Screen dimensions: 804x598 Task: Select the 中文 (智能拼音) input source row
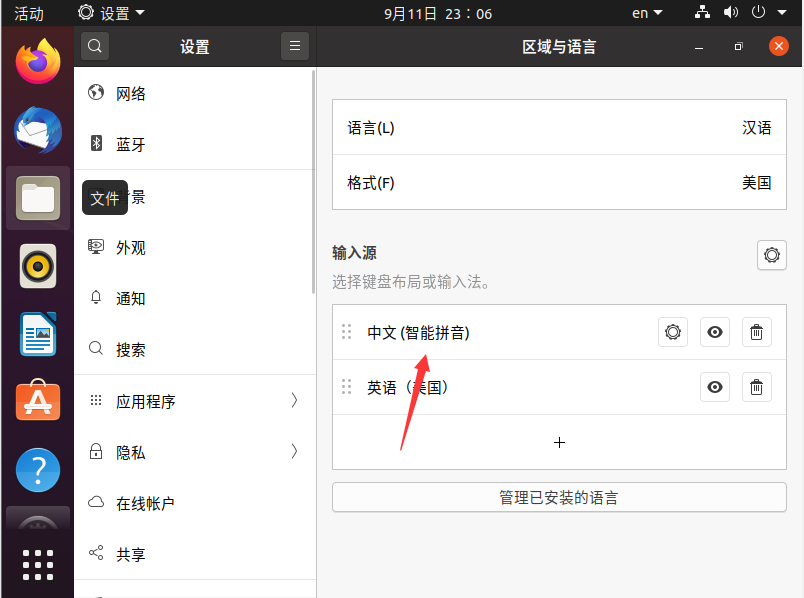(x=559, y=332)
